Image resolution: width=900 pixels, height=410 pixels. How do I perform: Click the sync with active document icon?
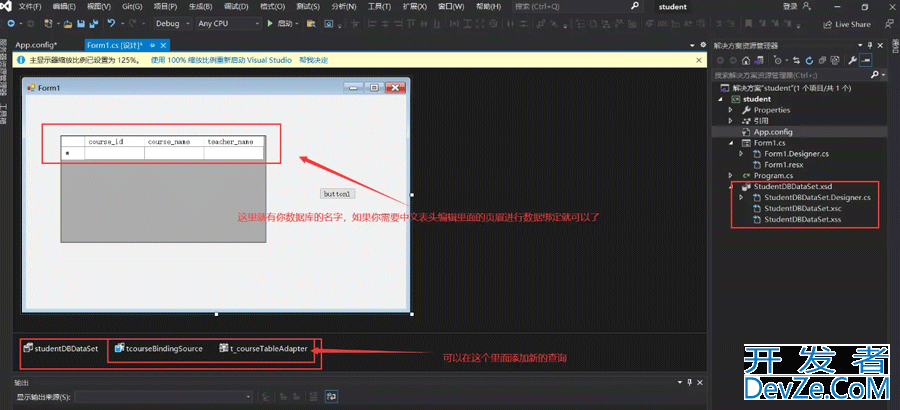pyautogui.click(x=796, y=60)
